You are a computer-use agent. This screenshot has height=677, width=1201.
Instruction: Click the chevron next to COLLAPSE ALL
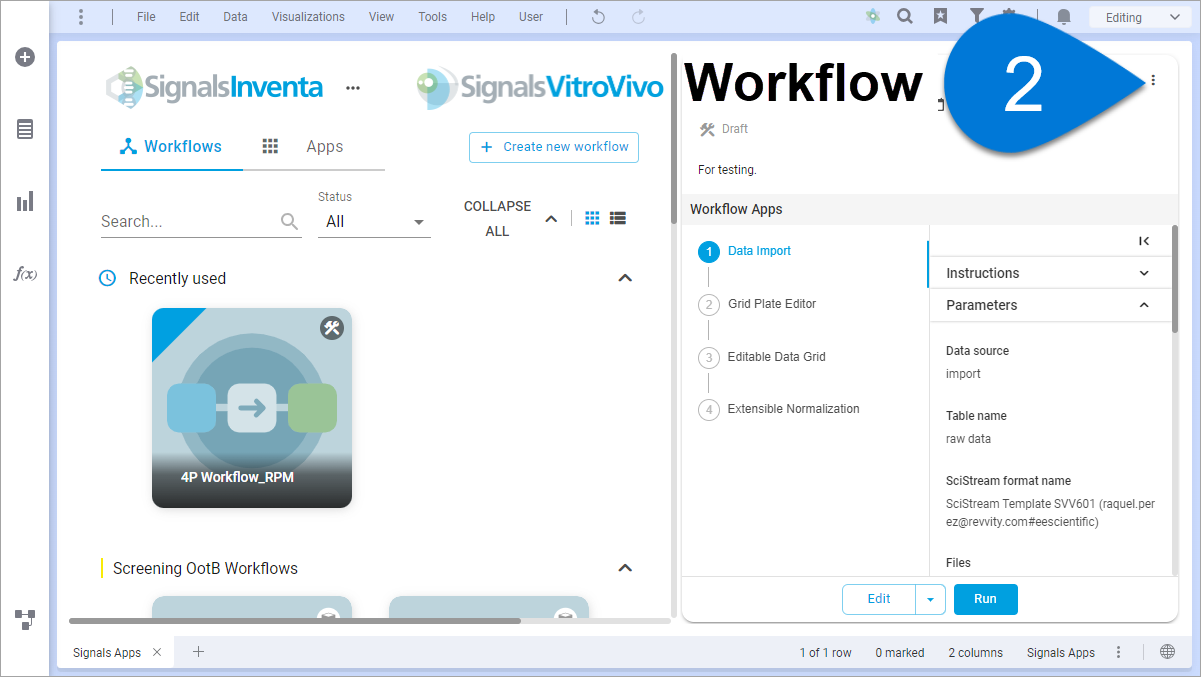tap(551, 219)
